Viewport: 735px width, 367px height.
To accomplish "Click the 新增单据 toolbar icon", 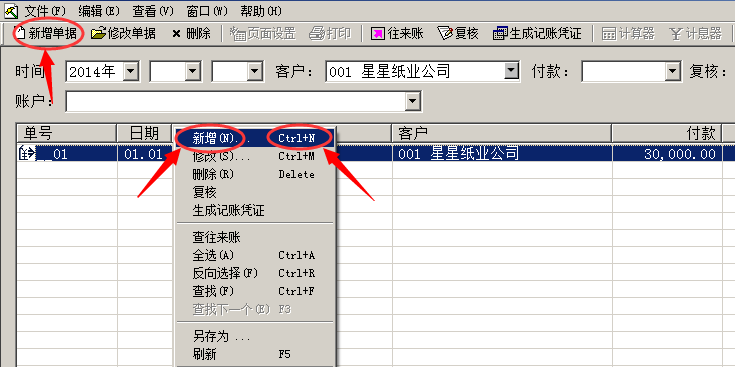I will point(21,33).
